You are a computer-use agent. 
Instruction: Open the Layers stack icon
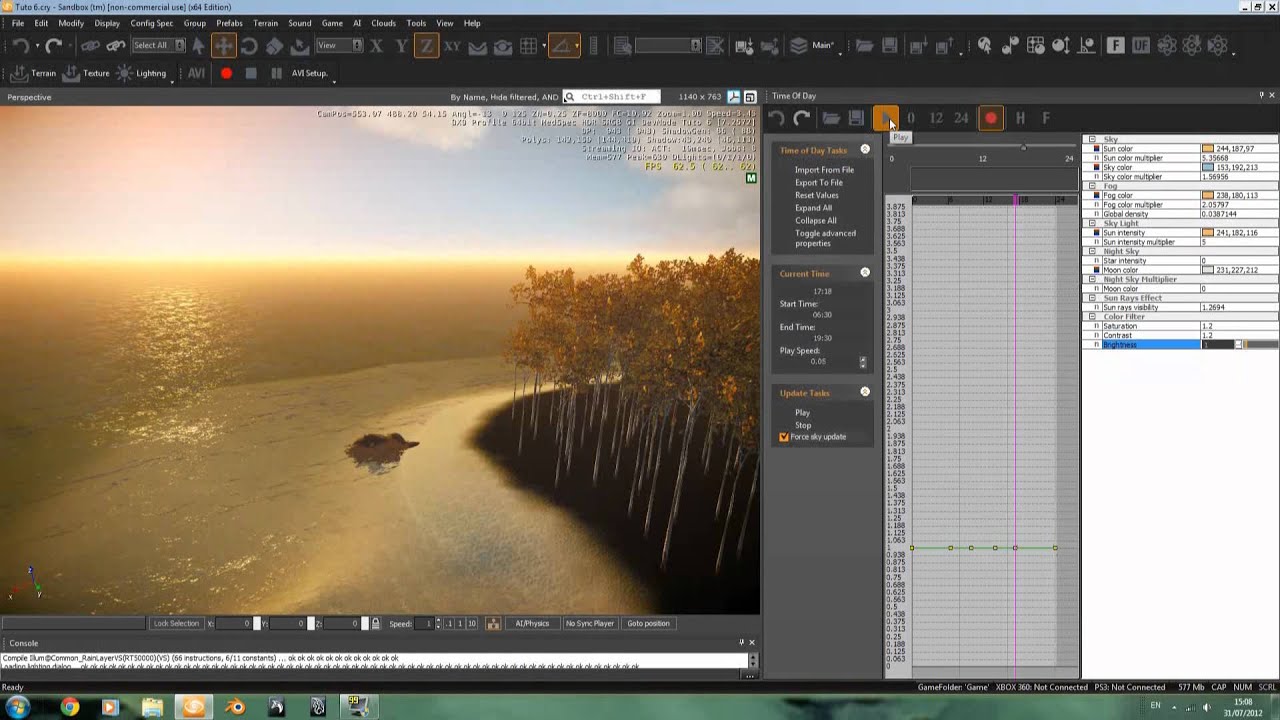tap(799, 46)
